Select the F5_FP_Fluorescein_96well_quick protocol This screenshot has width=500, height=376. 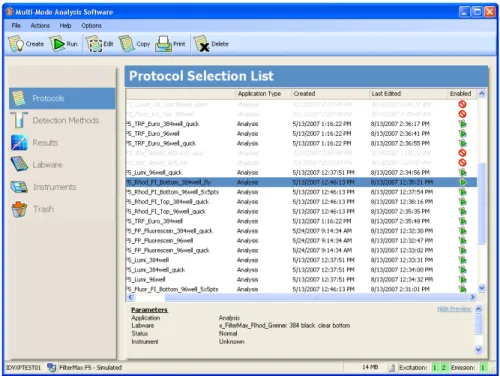[168, 250]
